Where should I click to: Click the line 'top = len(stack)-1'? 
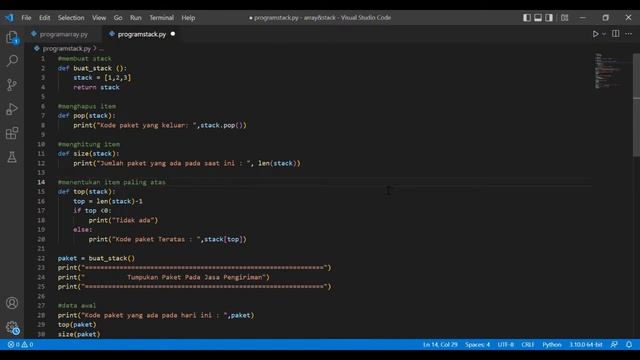(x=108, y=201)
